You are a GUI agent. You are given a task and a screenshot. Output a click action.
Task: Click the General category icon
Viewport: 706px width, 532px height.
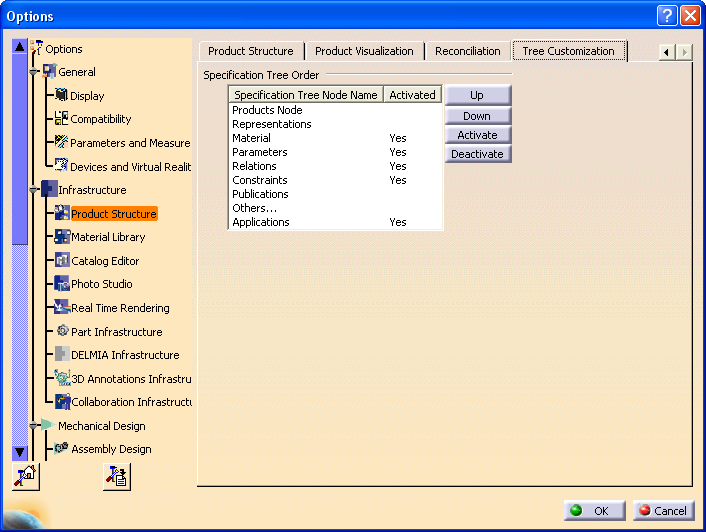49,71
